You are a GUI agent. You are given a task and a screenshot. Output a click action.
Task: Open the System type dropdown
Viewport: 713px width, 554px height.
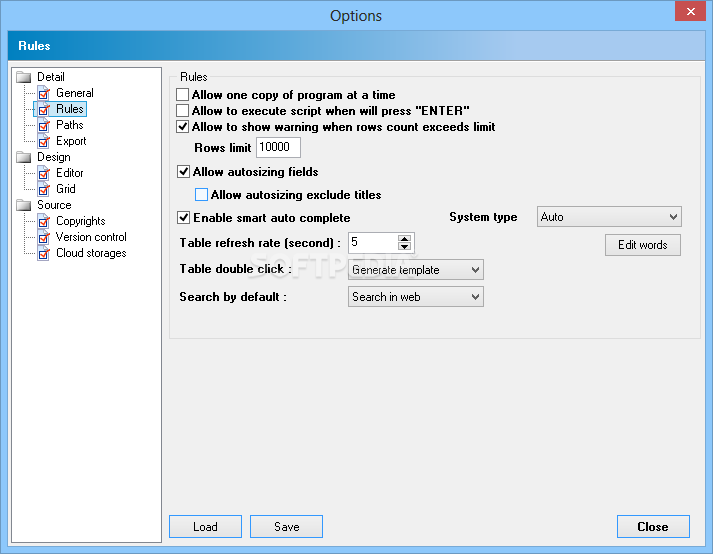(609, 217)
